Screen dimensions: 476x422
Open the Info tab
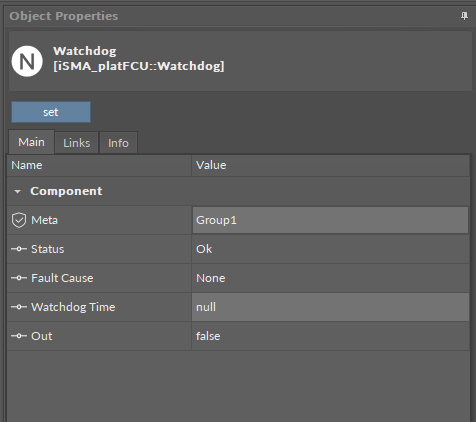[x=118, y=143]
